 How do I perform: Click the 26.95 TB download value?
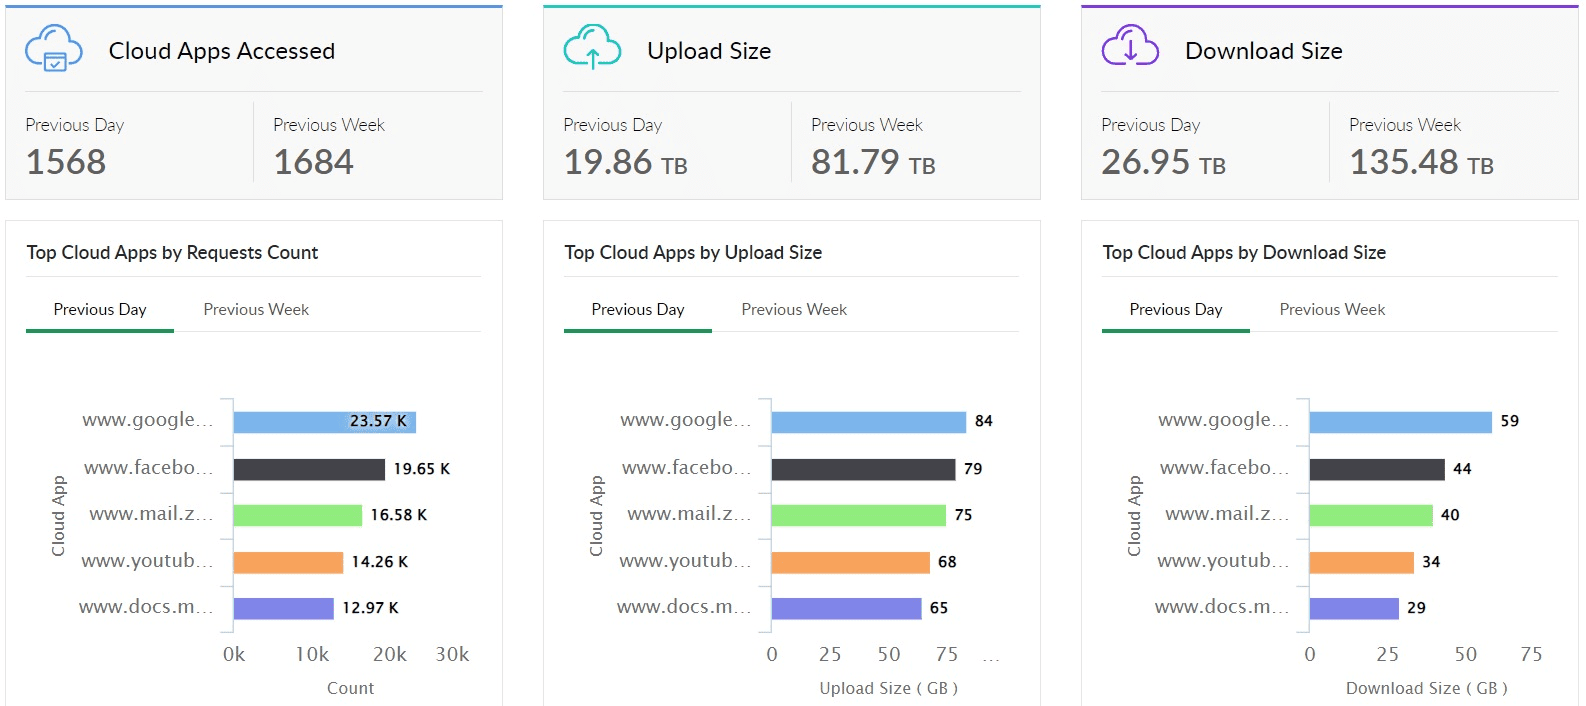(1164, 162)
